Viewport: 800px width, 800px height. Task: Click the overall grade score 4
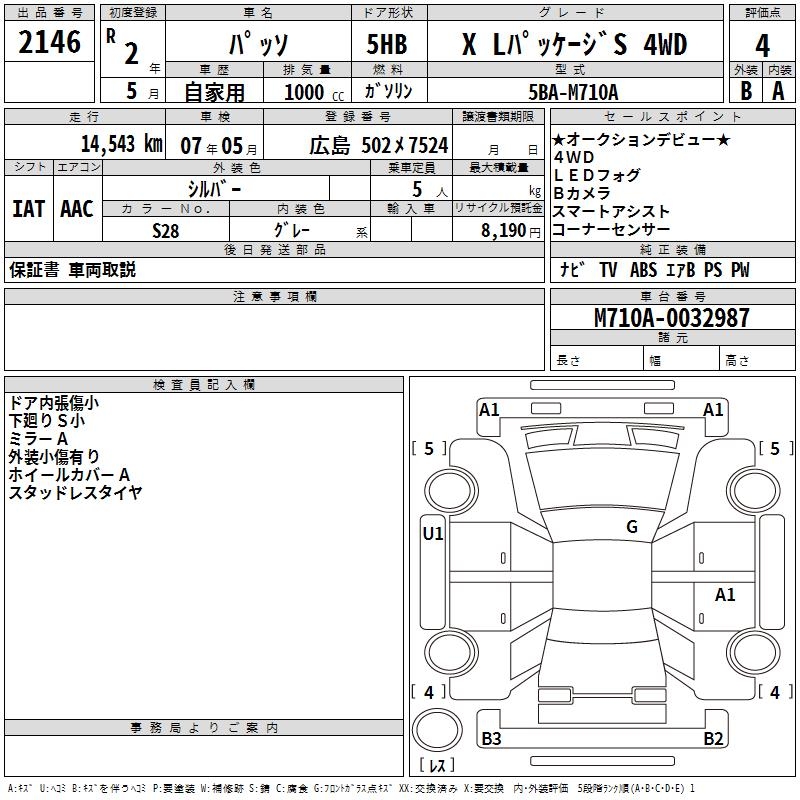pyautogui.click(x=762, y=45)
